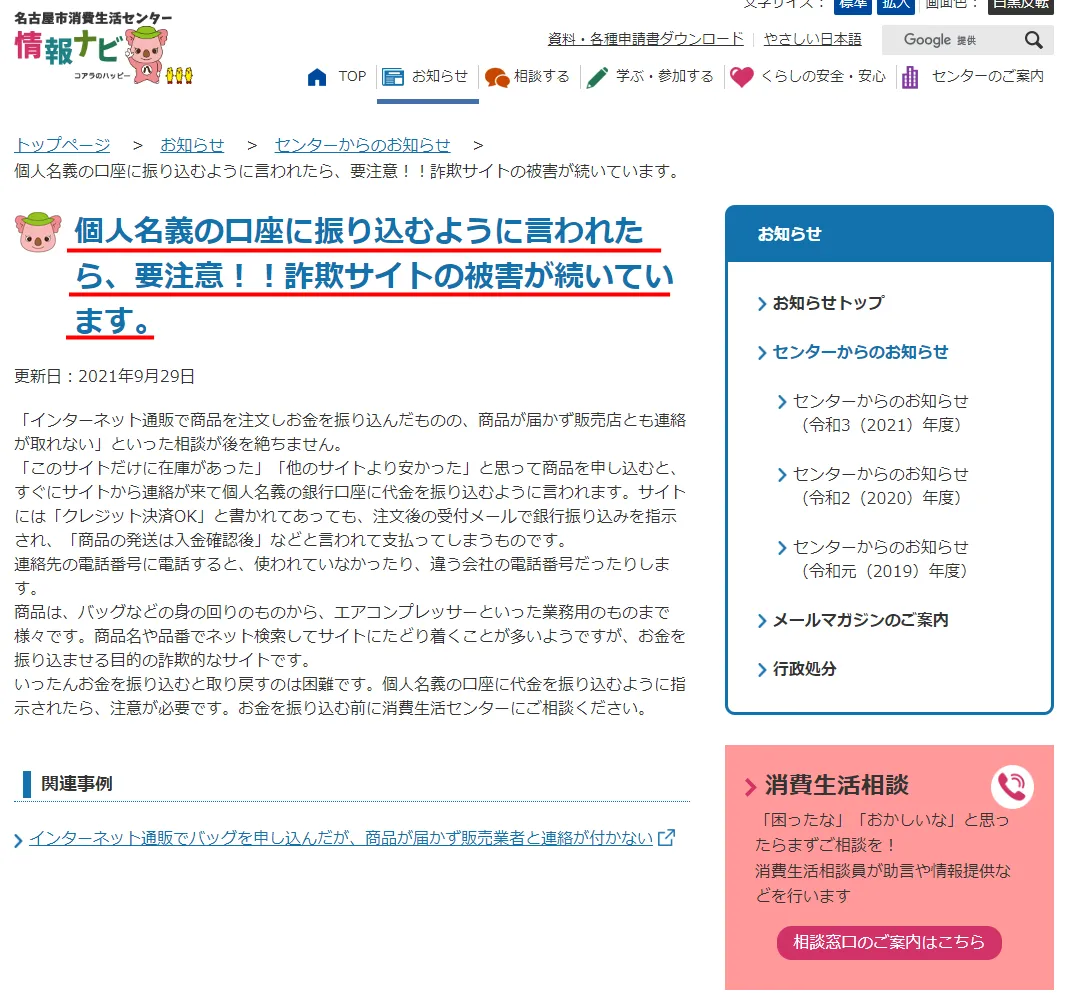The image size is (1066, 1007).
Task: Open メールマガジンのご案内 in sidebar
Action: click(859, 620)
